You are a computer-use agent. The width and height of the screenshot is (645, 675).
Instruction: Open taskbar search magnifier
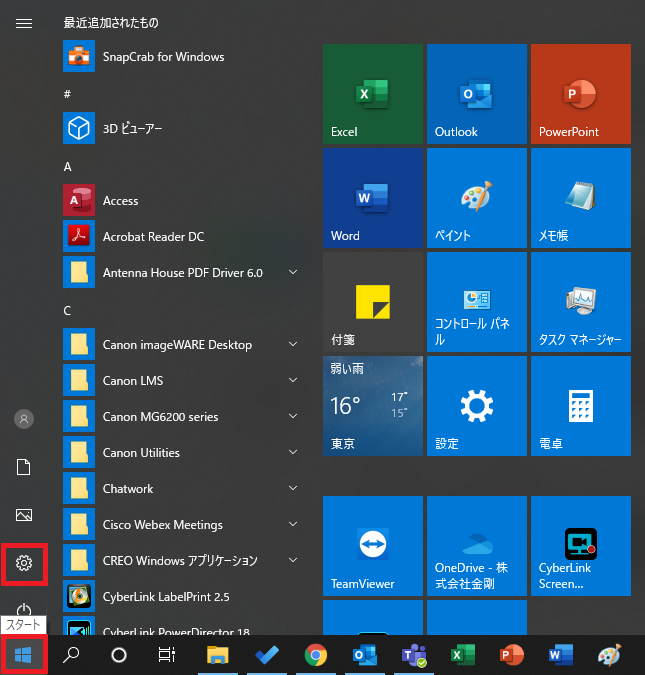coord(71,655)
